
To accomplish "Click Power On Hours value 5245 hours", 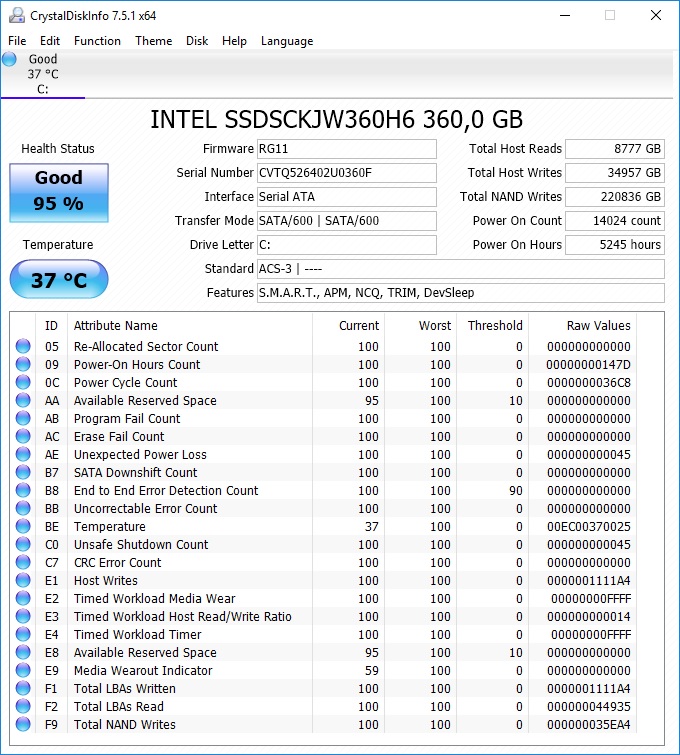I will (x=615, y=245).
